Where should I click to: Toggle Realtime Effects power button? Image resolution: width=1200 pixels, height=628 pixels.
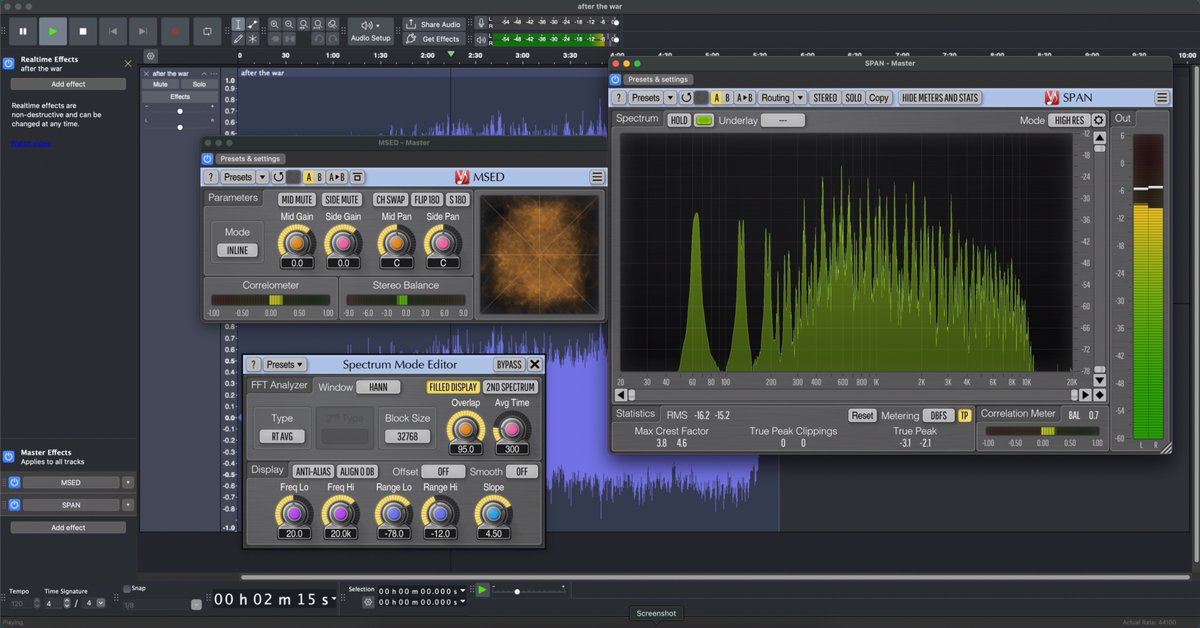pos(9,63)
